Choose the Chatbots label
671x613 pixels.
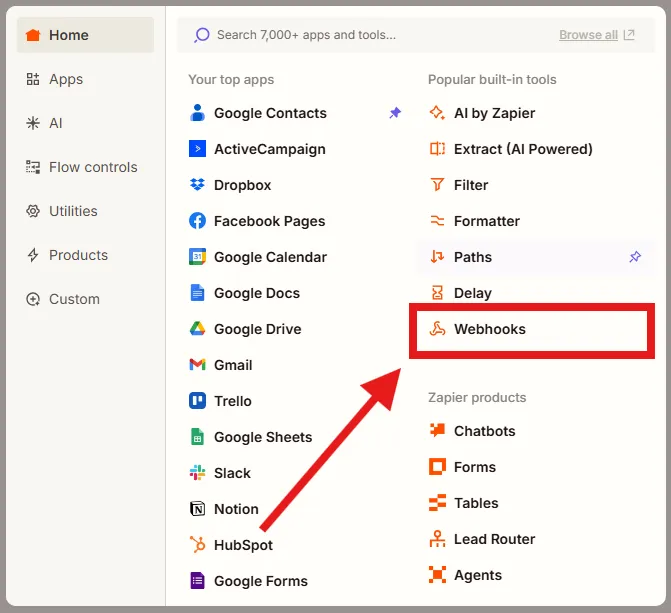[484, 431]
